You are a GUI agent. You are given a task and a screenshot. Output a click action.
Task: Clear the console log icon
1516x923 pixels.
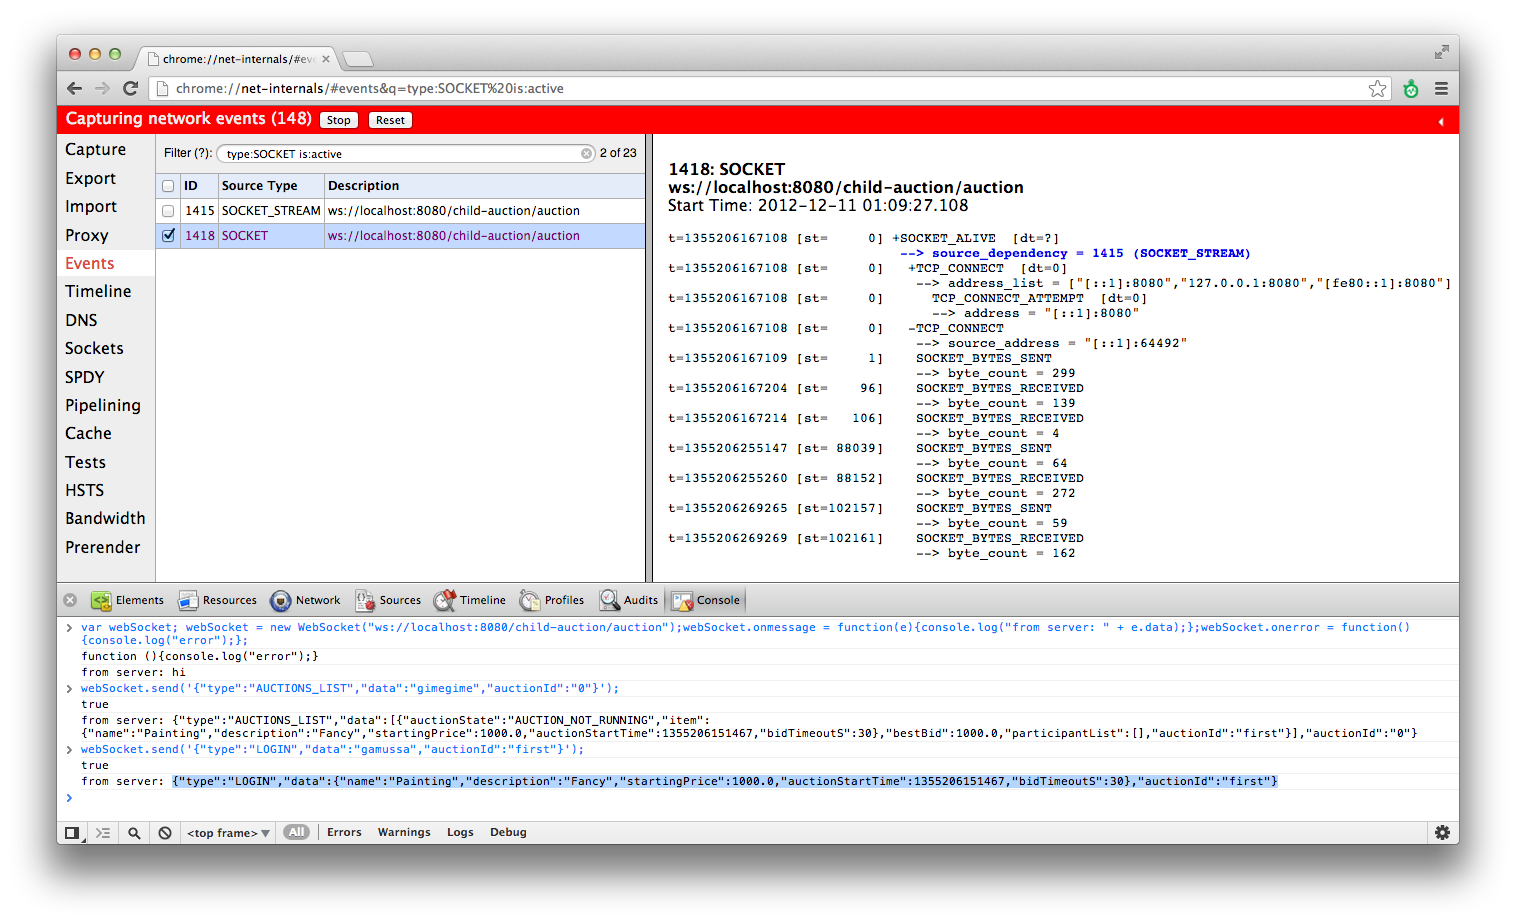click(x=165, y=833)
